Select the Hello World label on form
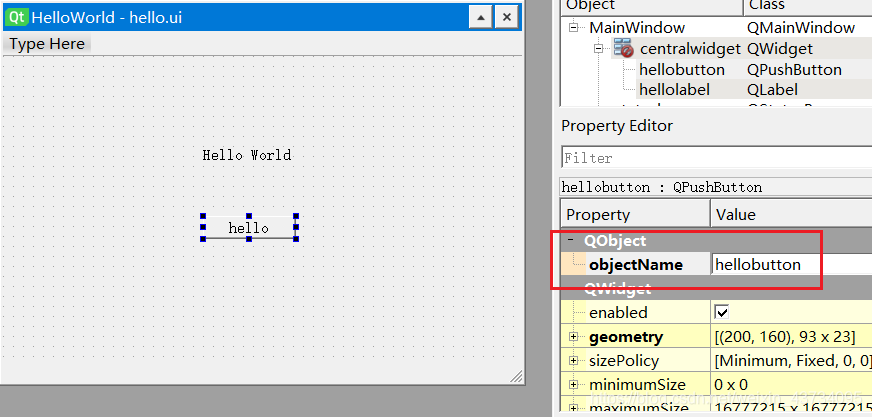 coord(247,155)
